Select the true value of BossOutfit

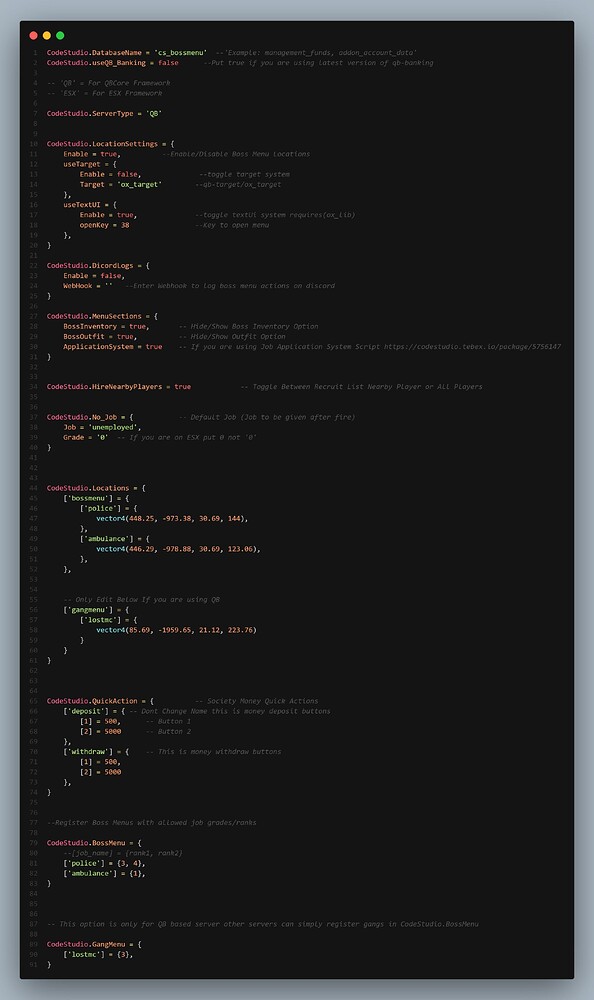point(125,337)
